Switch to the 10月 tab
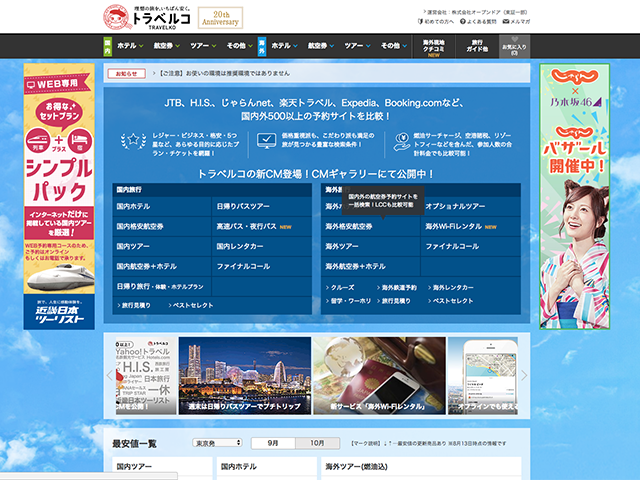The height and width of the screenshot is (480, 640). click(x=317, y=443)
